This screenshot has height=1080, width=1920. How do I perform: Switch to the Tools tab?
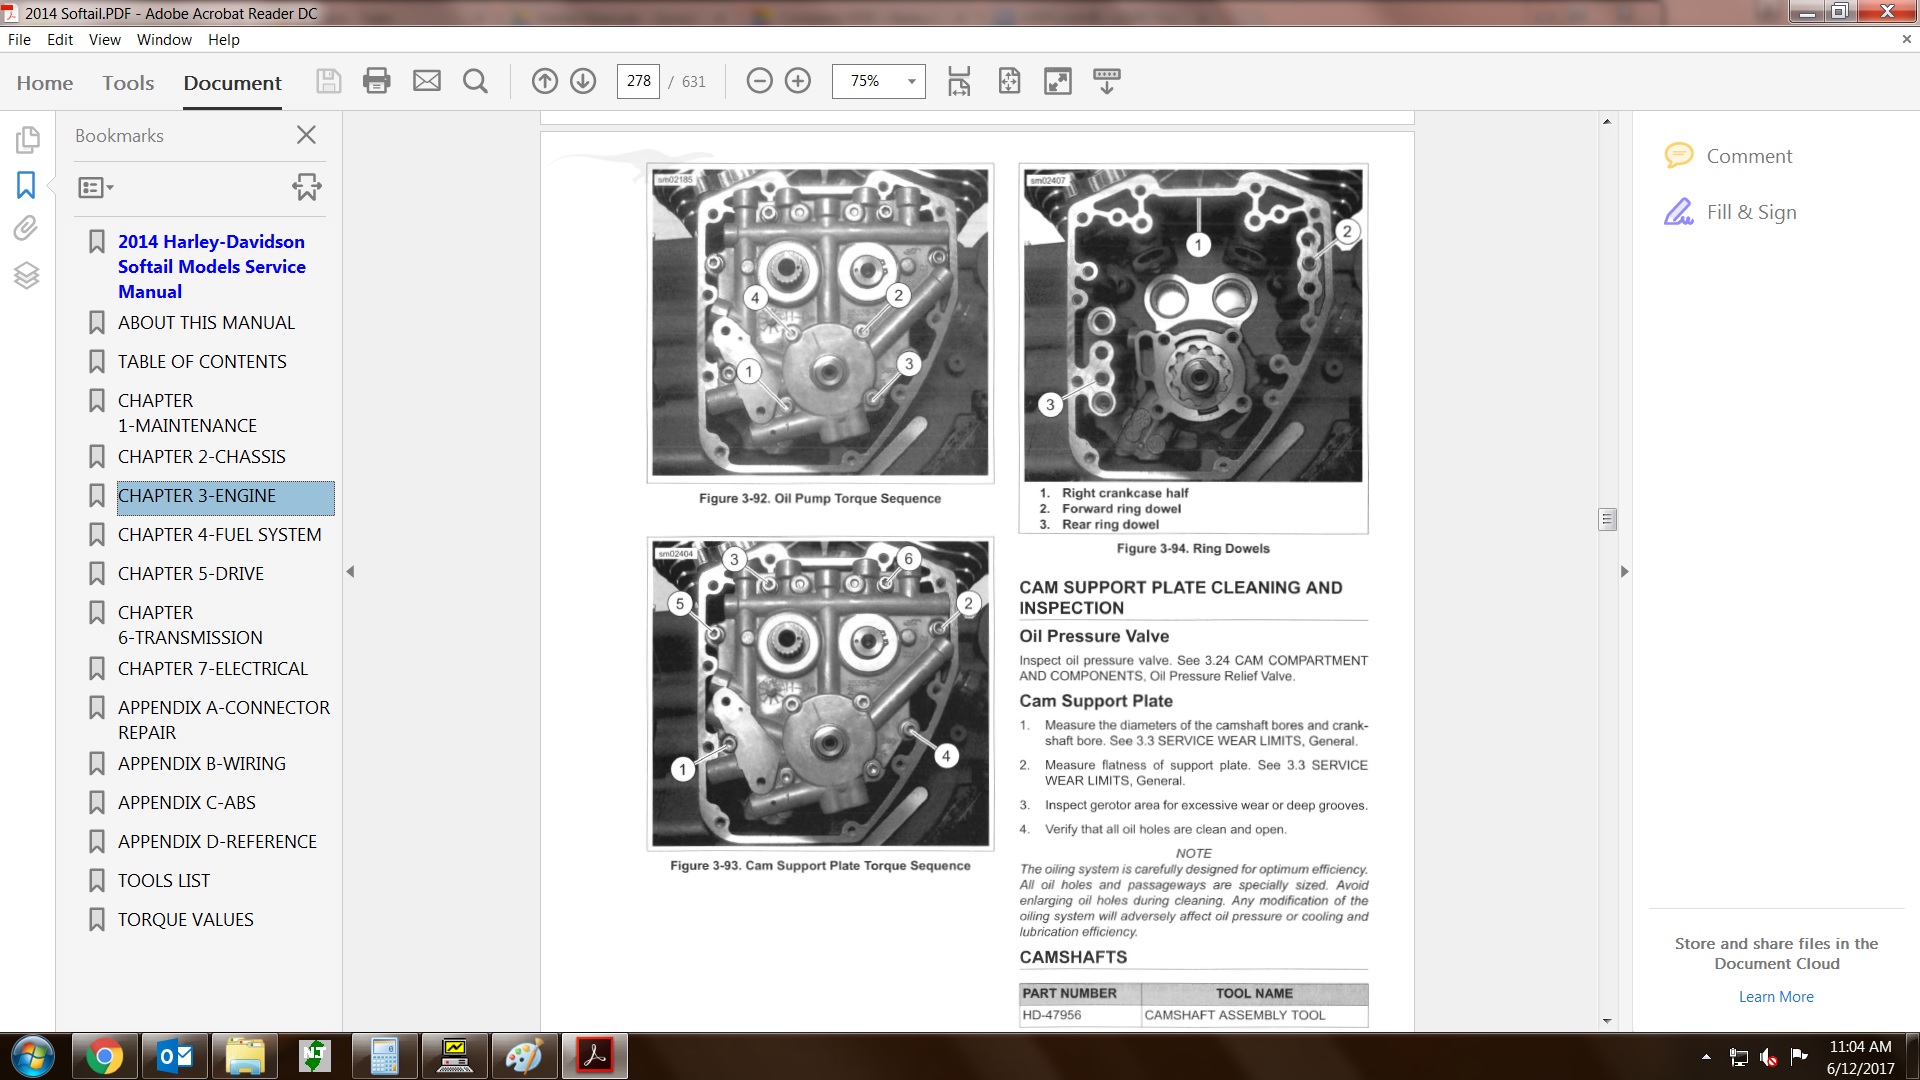click(x=128, y=83)
